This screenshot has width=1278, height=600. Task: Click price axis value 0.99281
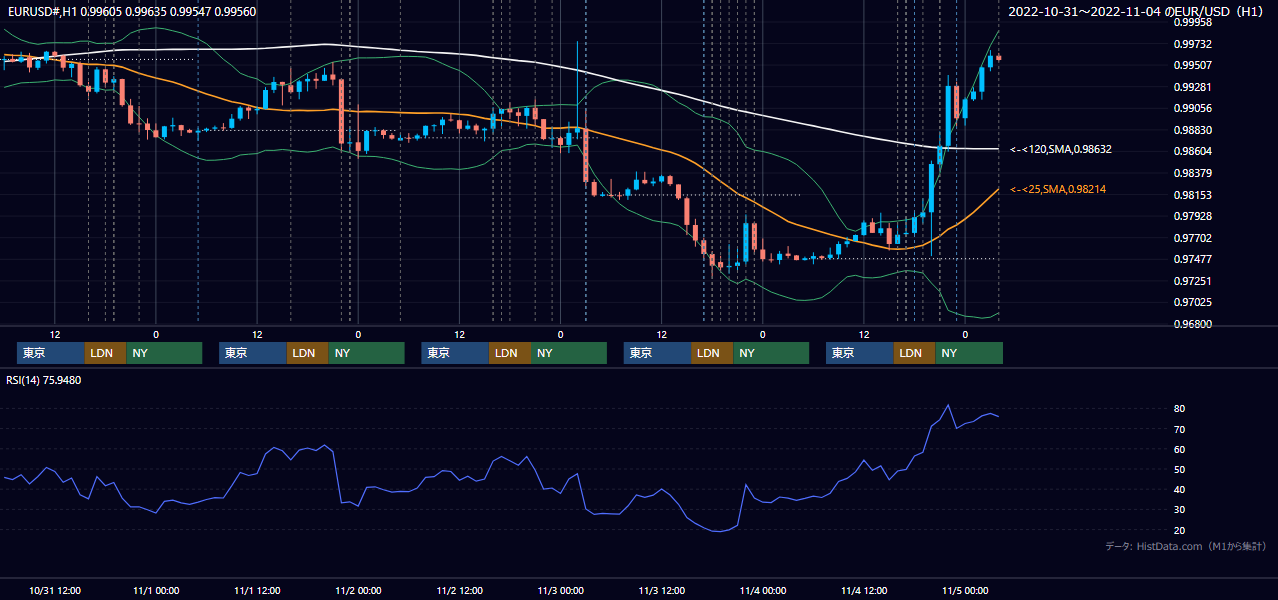tap(1192, 87)
